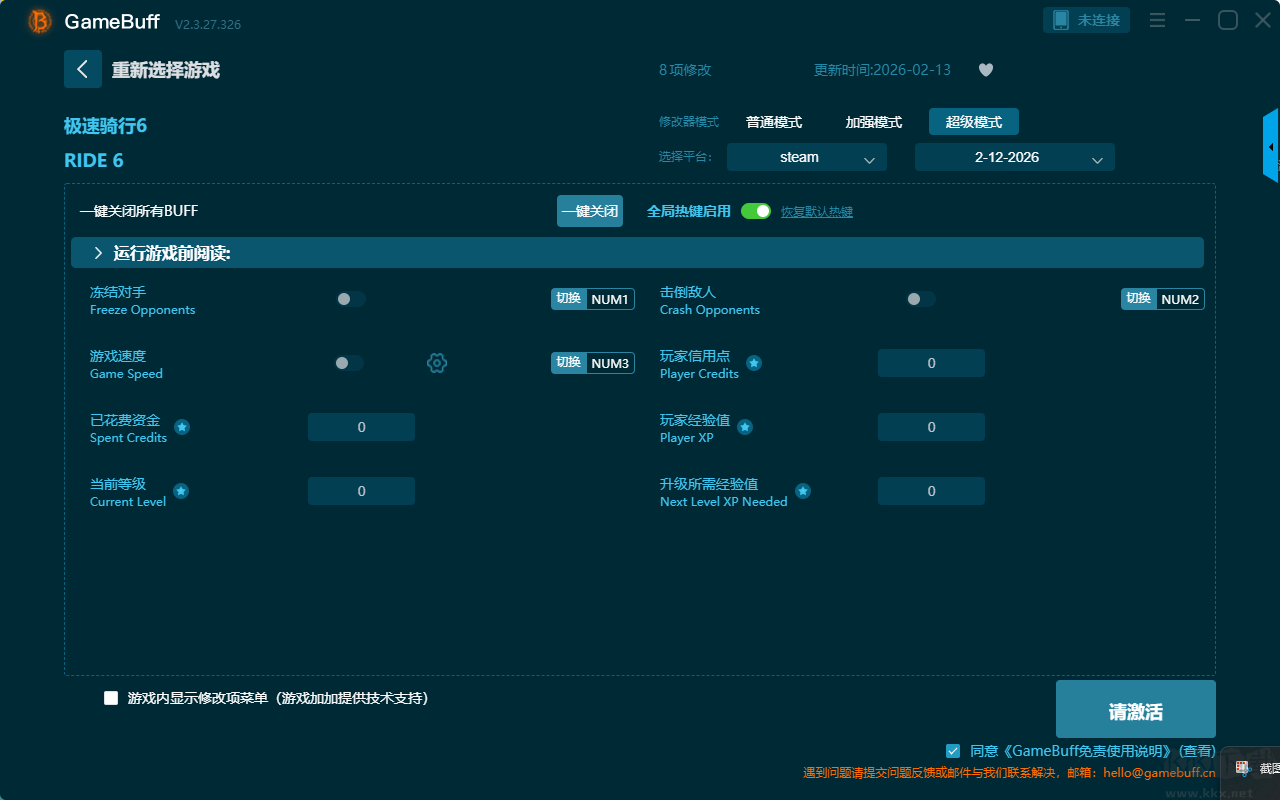This screenshot has height=800, width=1280.
Task: Click the NUM1 hotkey switch button
Action: (x=593, y=299)
